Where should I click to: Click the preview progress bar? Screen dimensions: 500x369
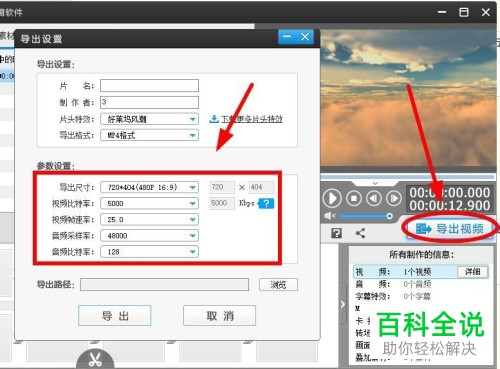(x=407, y=176)
